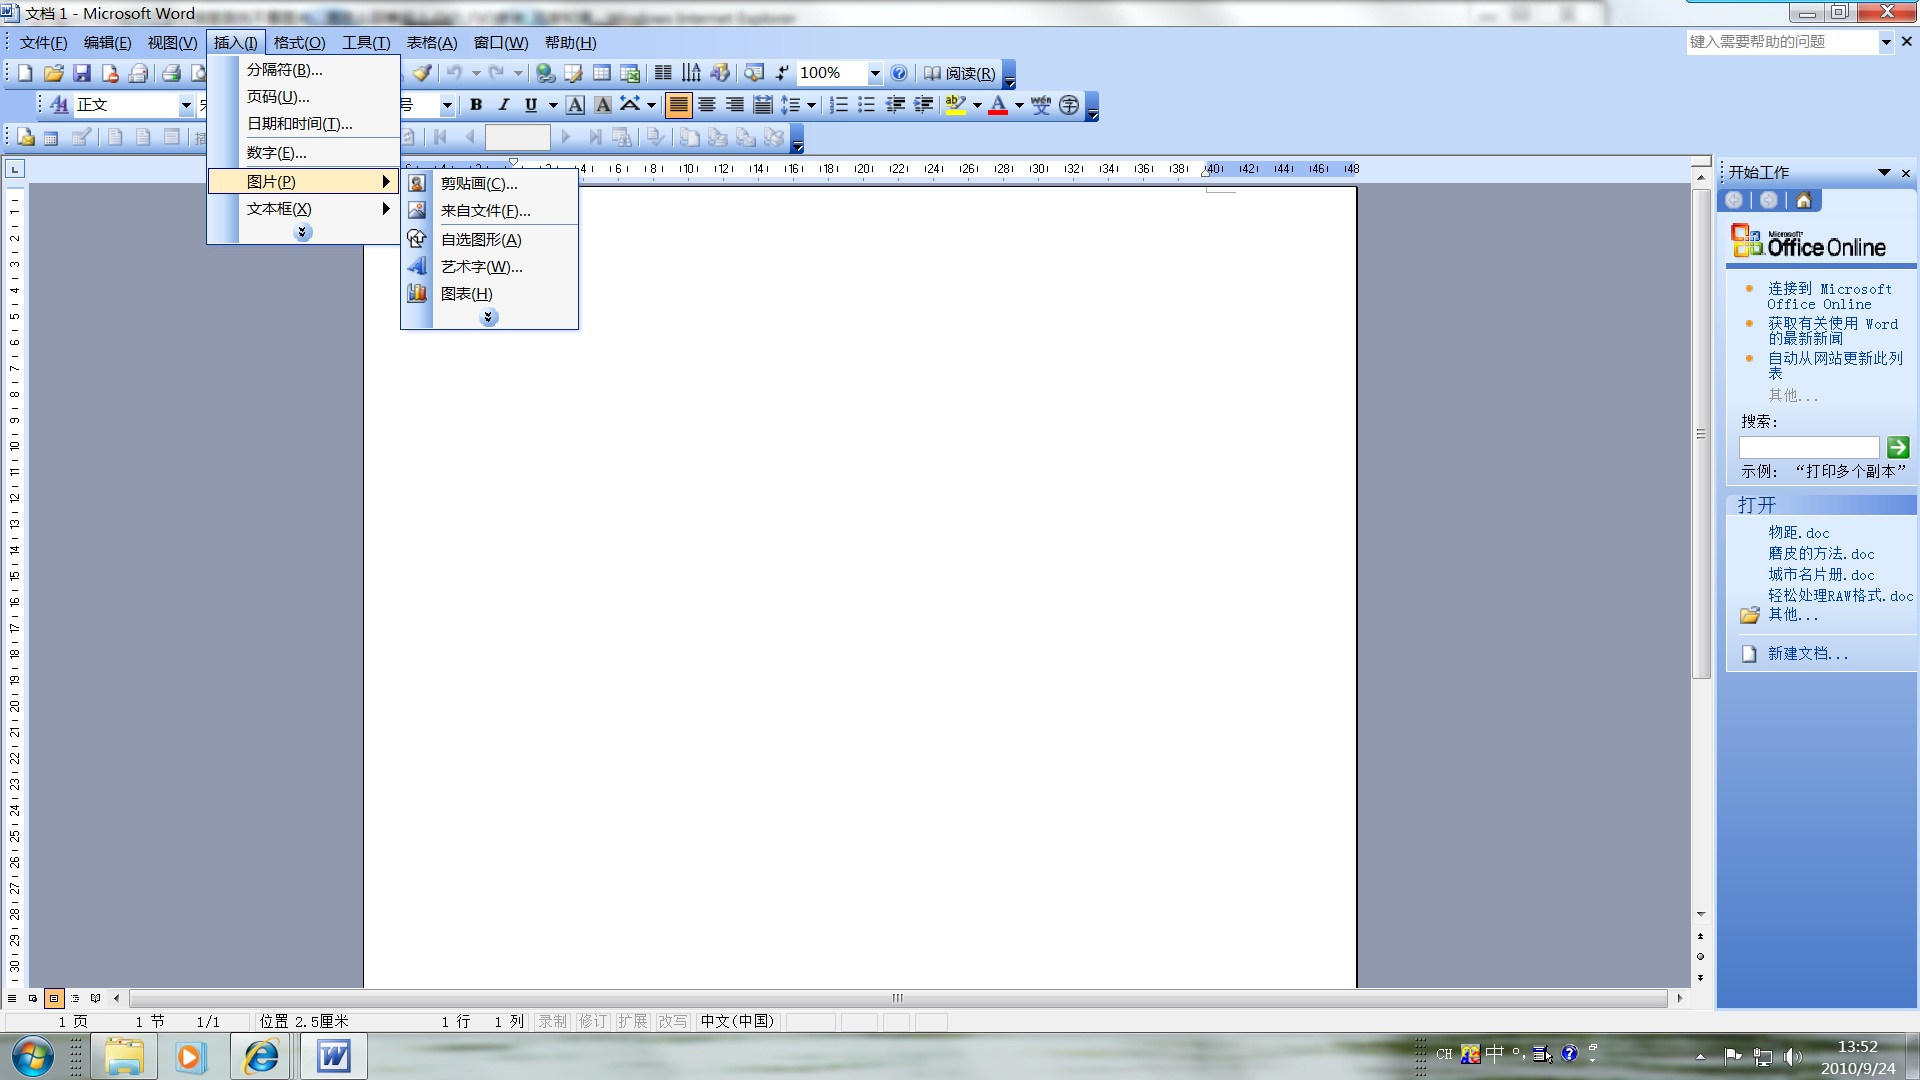Open the zoom 100% dropdown
1920x1080 pixels.
tap(875, 73)
